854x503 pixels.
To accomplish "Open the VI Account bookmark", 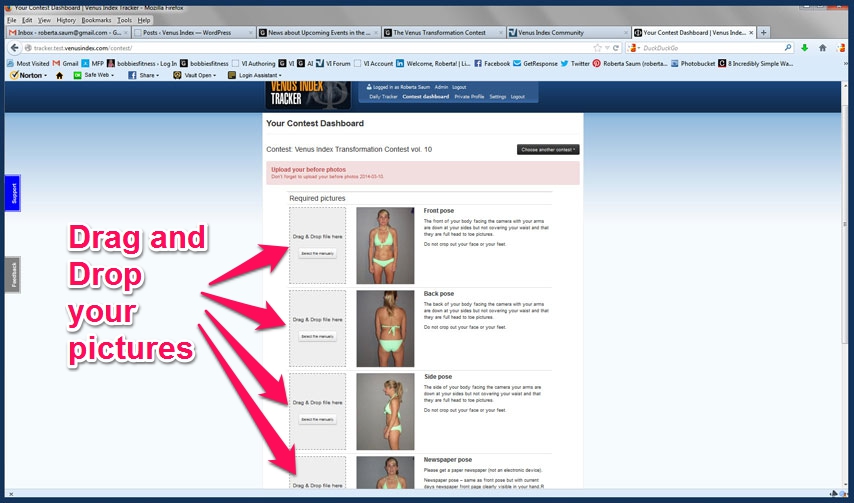I will click(x=374, y=64).
